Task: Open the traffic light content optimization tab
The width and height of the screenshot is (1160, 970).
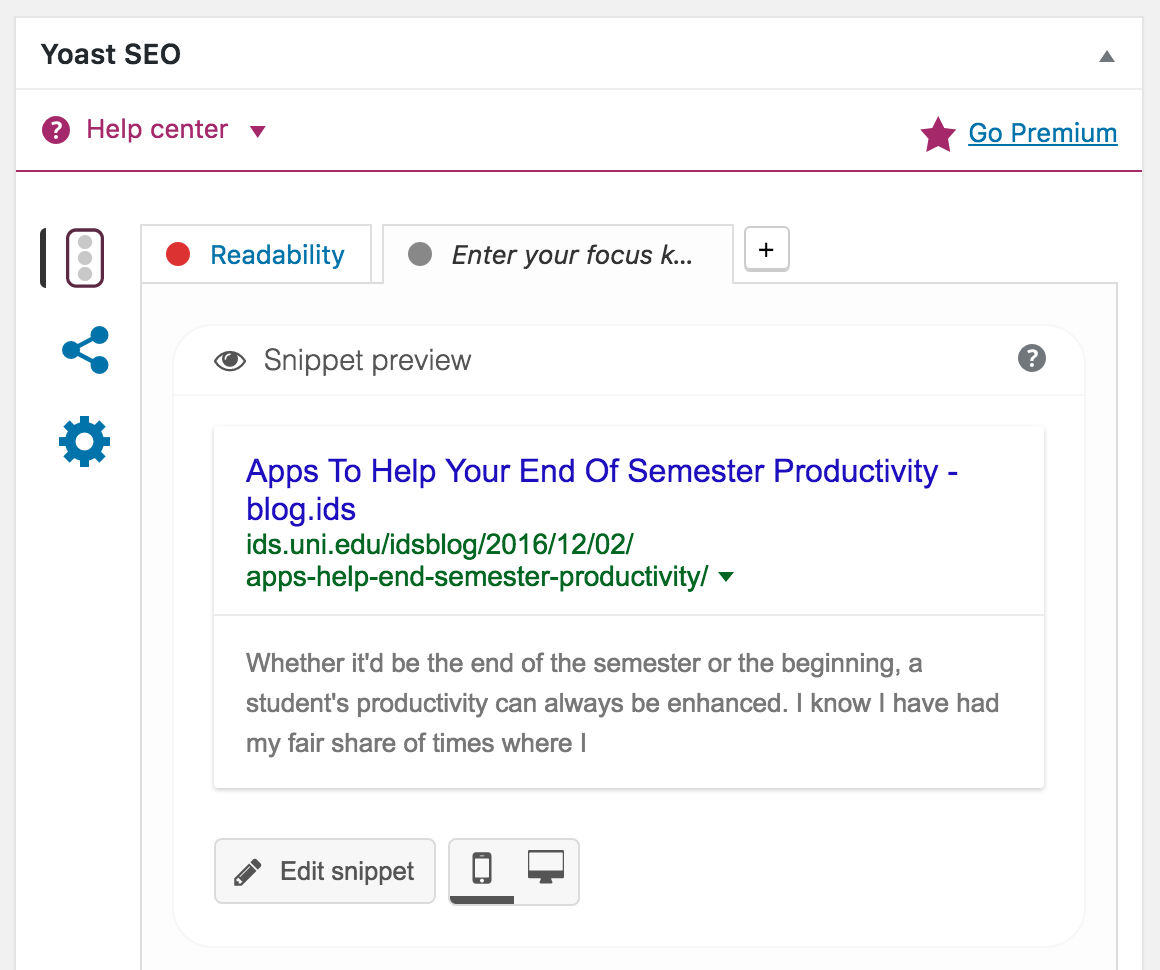Action: 85,258
